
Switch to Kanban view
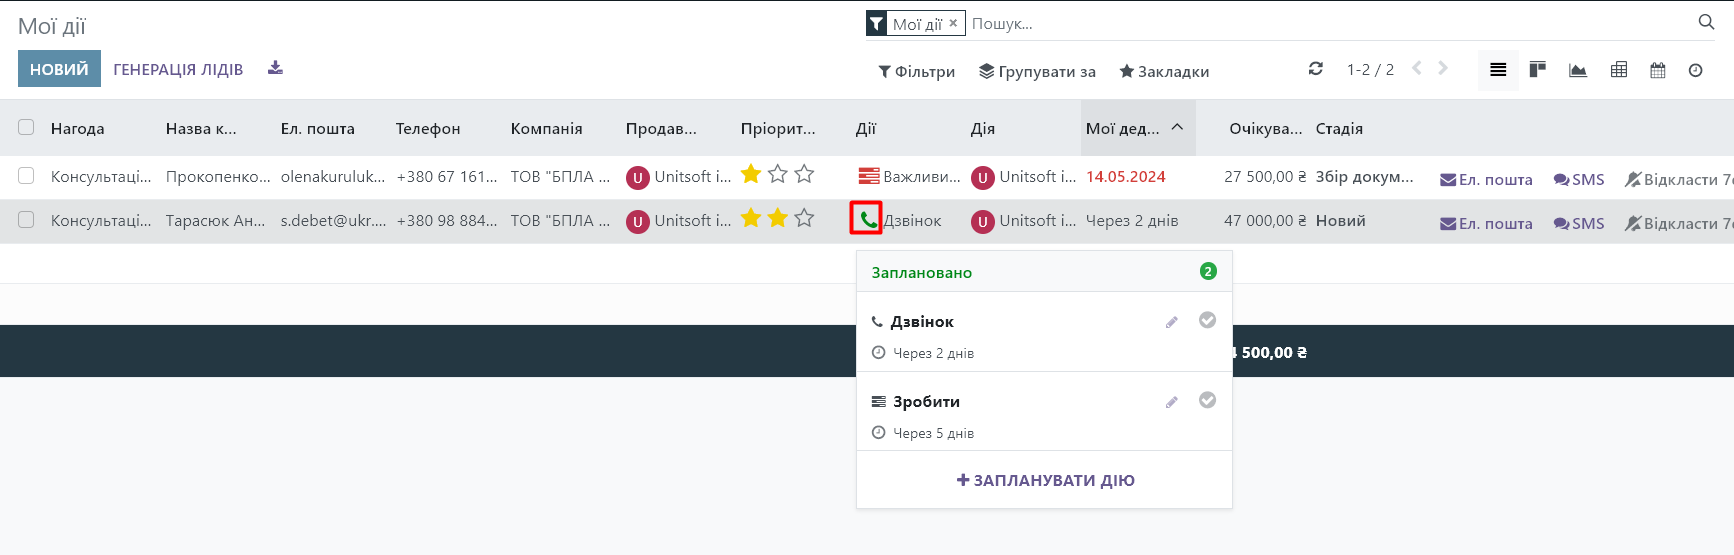coord(1537,70)
